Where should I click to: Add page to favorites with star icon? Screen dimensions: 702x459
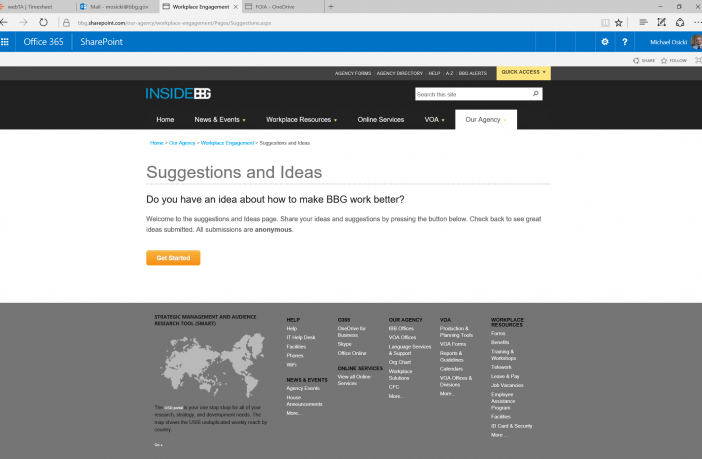click(x=618, y=21)
